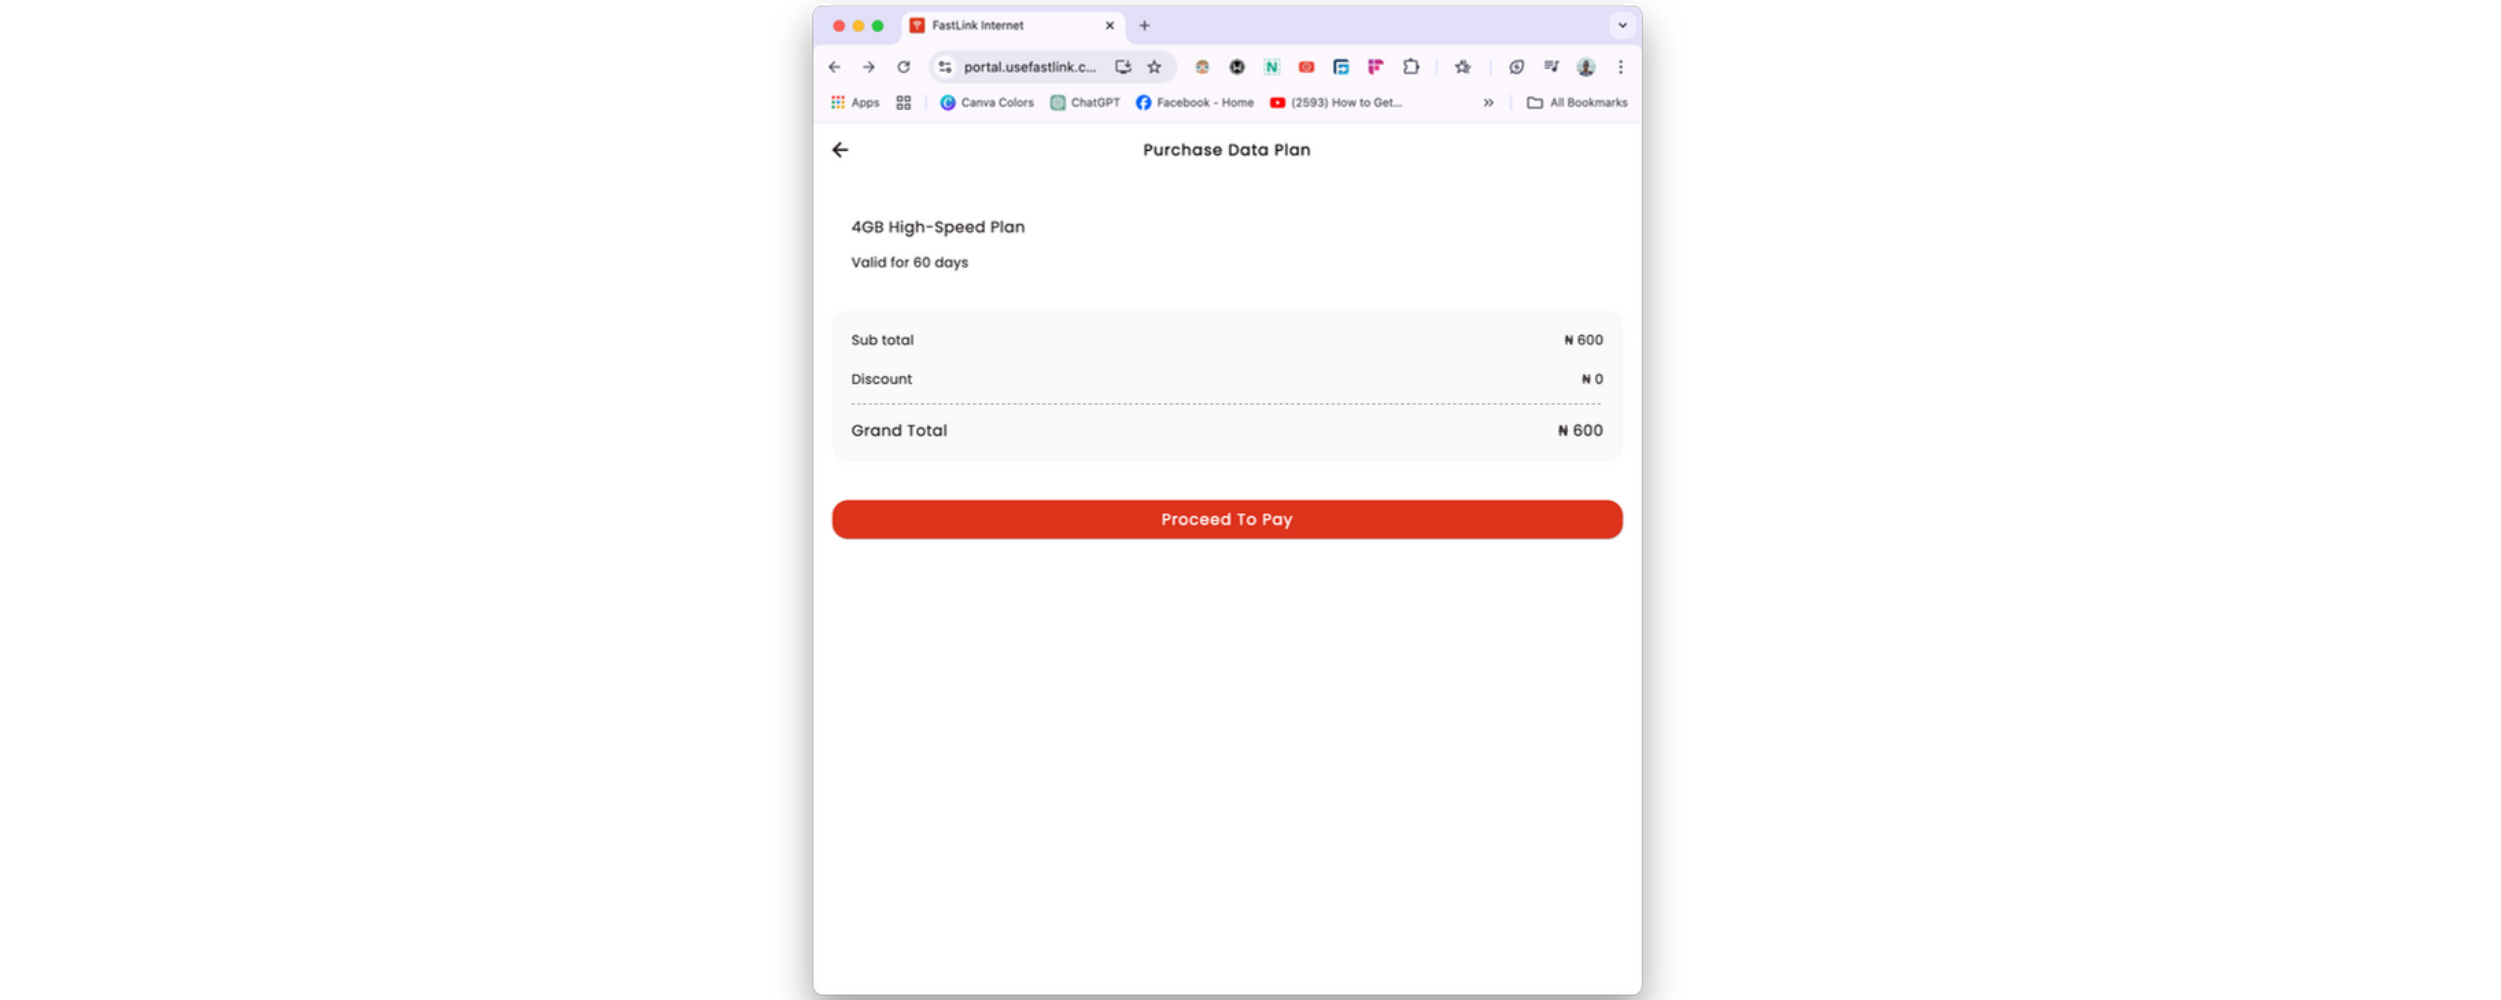Open the Extensions puzzle-piece menu
This screenshot has width=2501, height=1000.
point(1411,67)
